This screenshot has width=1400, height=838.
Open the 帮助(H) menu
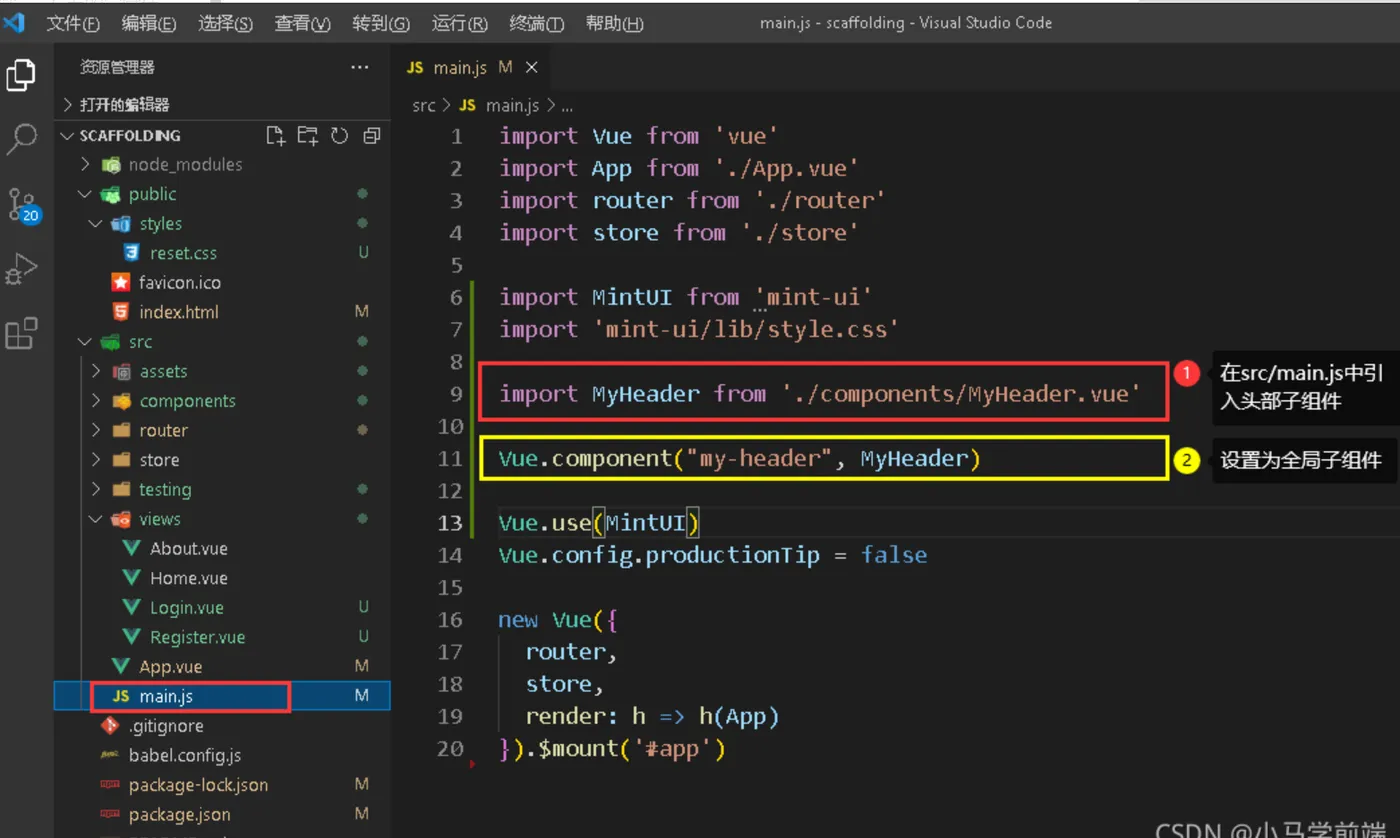click(614, 23)
